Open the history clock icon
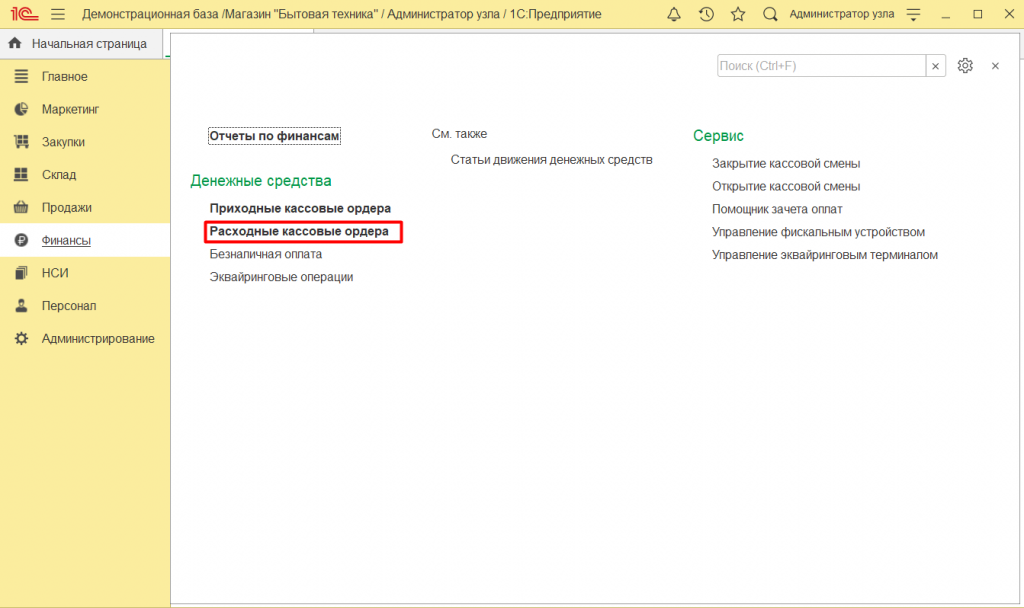 pyautogui.click(x=706, y=14)
